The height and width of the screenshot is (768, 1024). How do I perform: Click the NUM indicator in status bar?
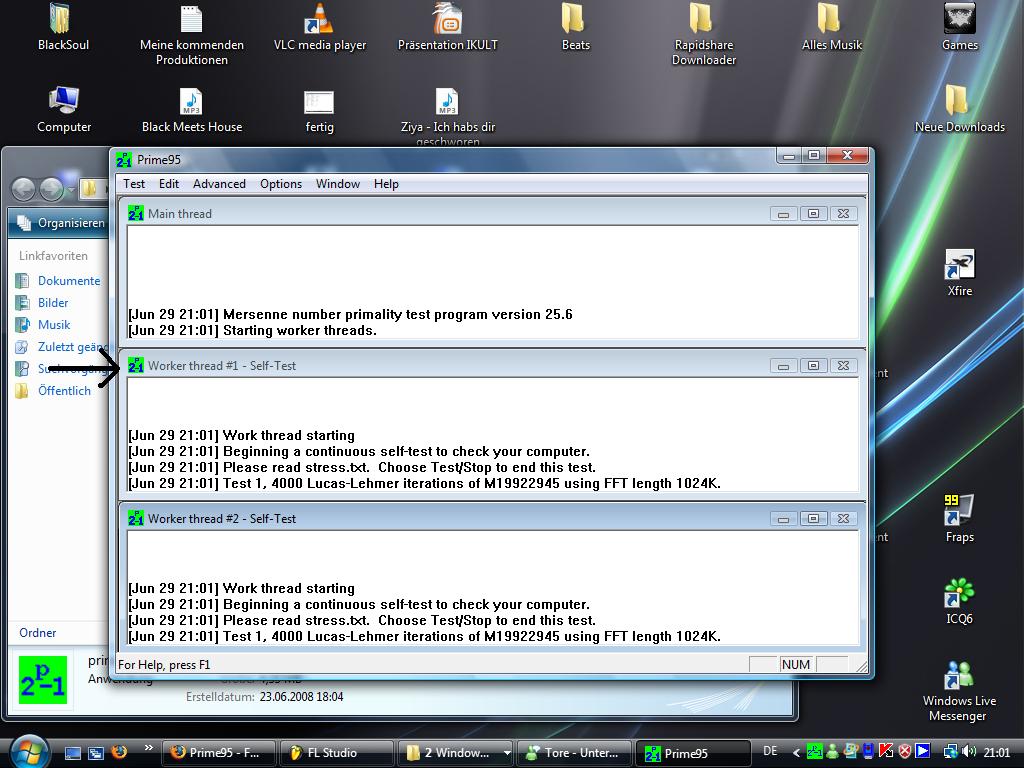(x=795, y=664)
